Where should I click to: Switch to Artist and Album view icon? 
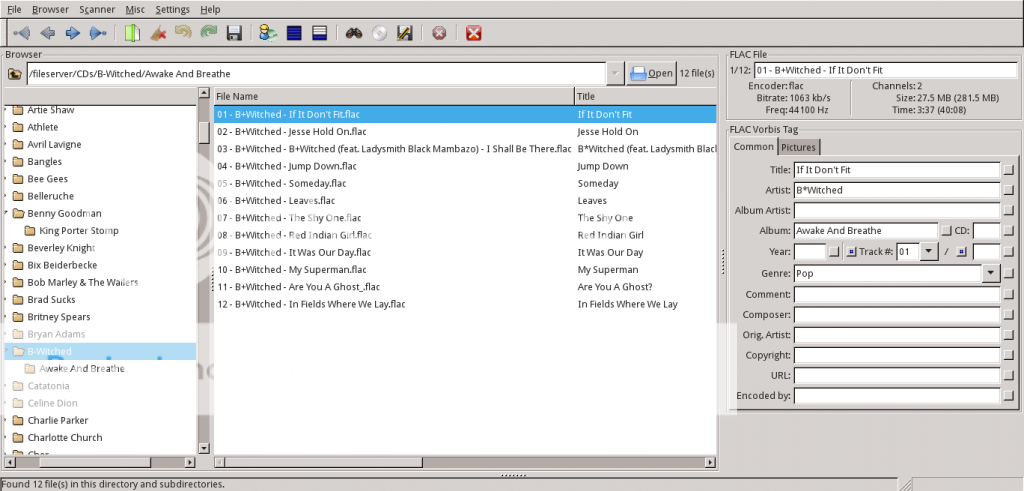coord(268,33)
